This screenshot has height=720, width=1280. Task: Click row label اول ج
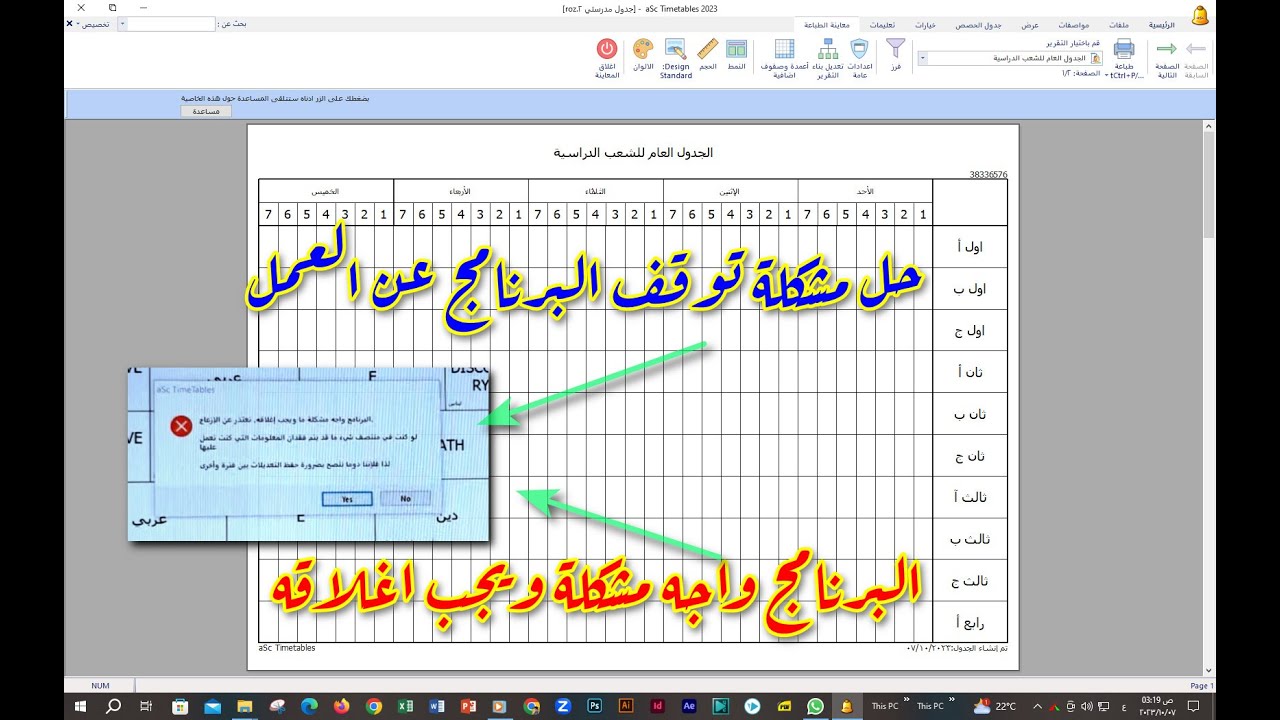(x=970, y=330)
